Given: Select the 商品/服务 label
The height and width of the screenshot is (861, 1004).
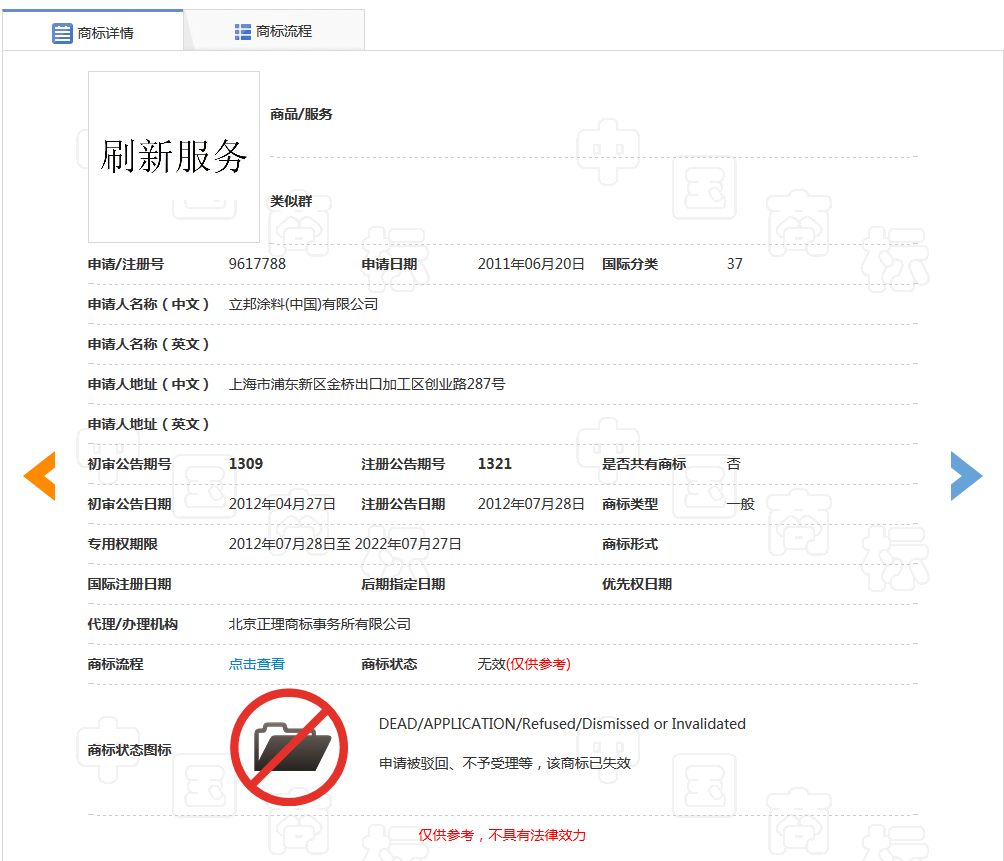Looking at the screenshot, I should (x=301, y=114).
